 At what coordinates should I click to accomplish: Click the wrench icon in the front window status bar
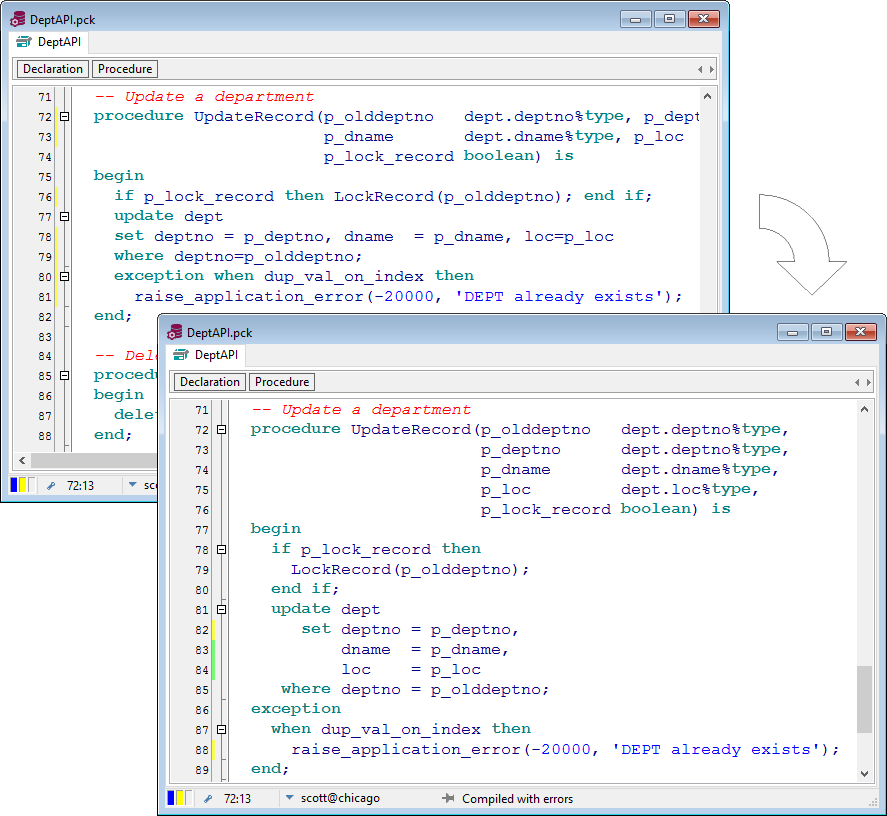208,799
